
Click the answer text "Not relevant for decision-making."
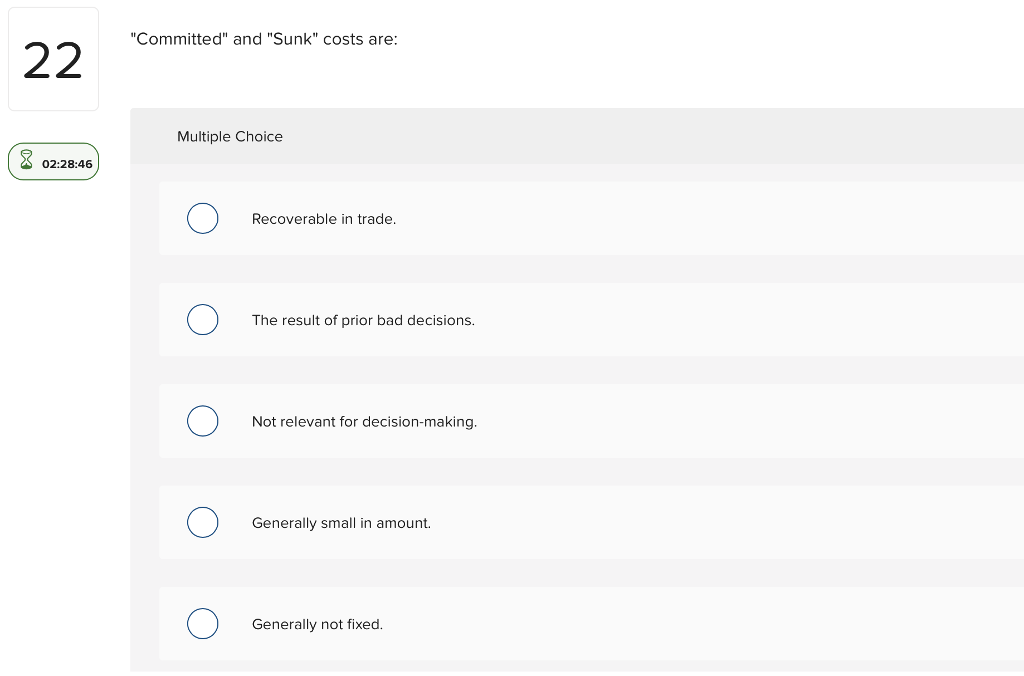point(364,421)
